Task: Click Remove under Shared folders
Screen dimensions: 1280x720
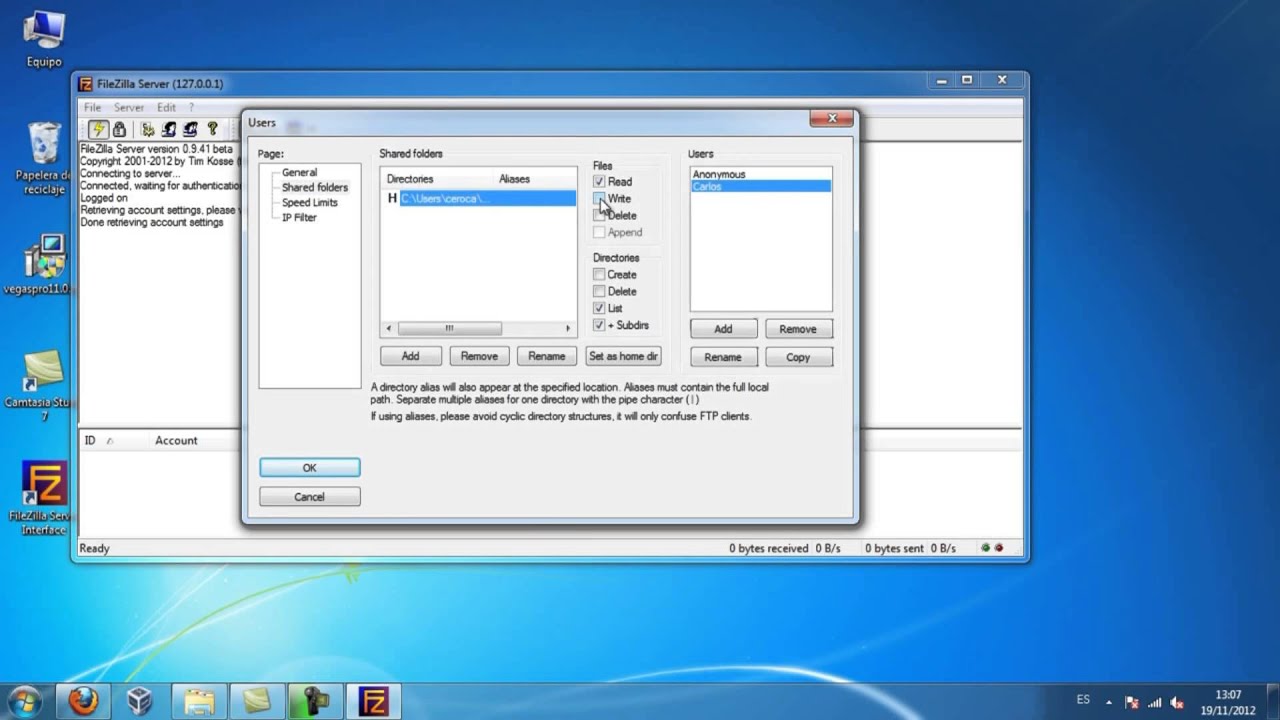Action: coord(479,356)
